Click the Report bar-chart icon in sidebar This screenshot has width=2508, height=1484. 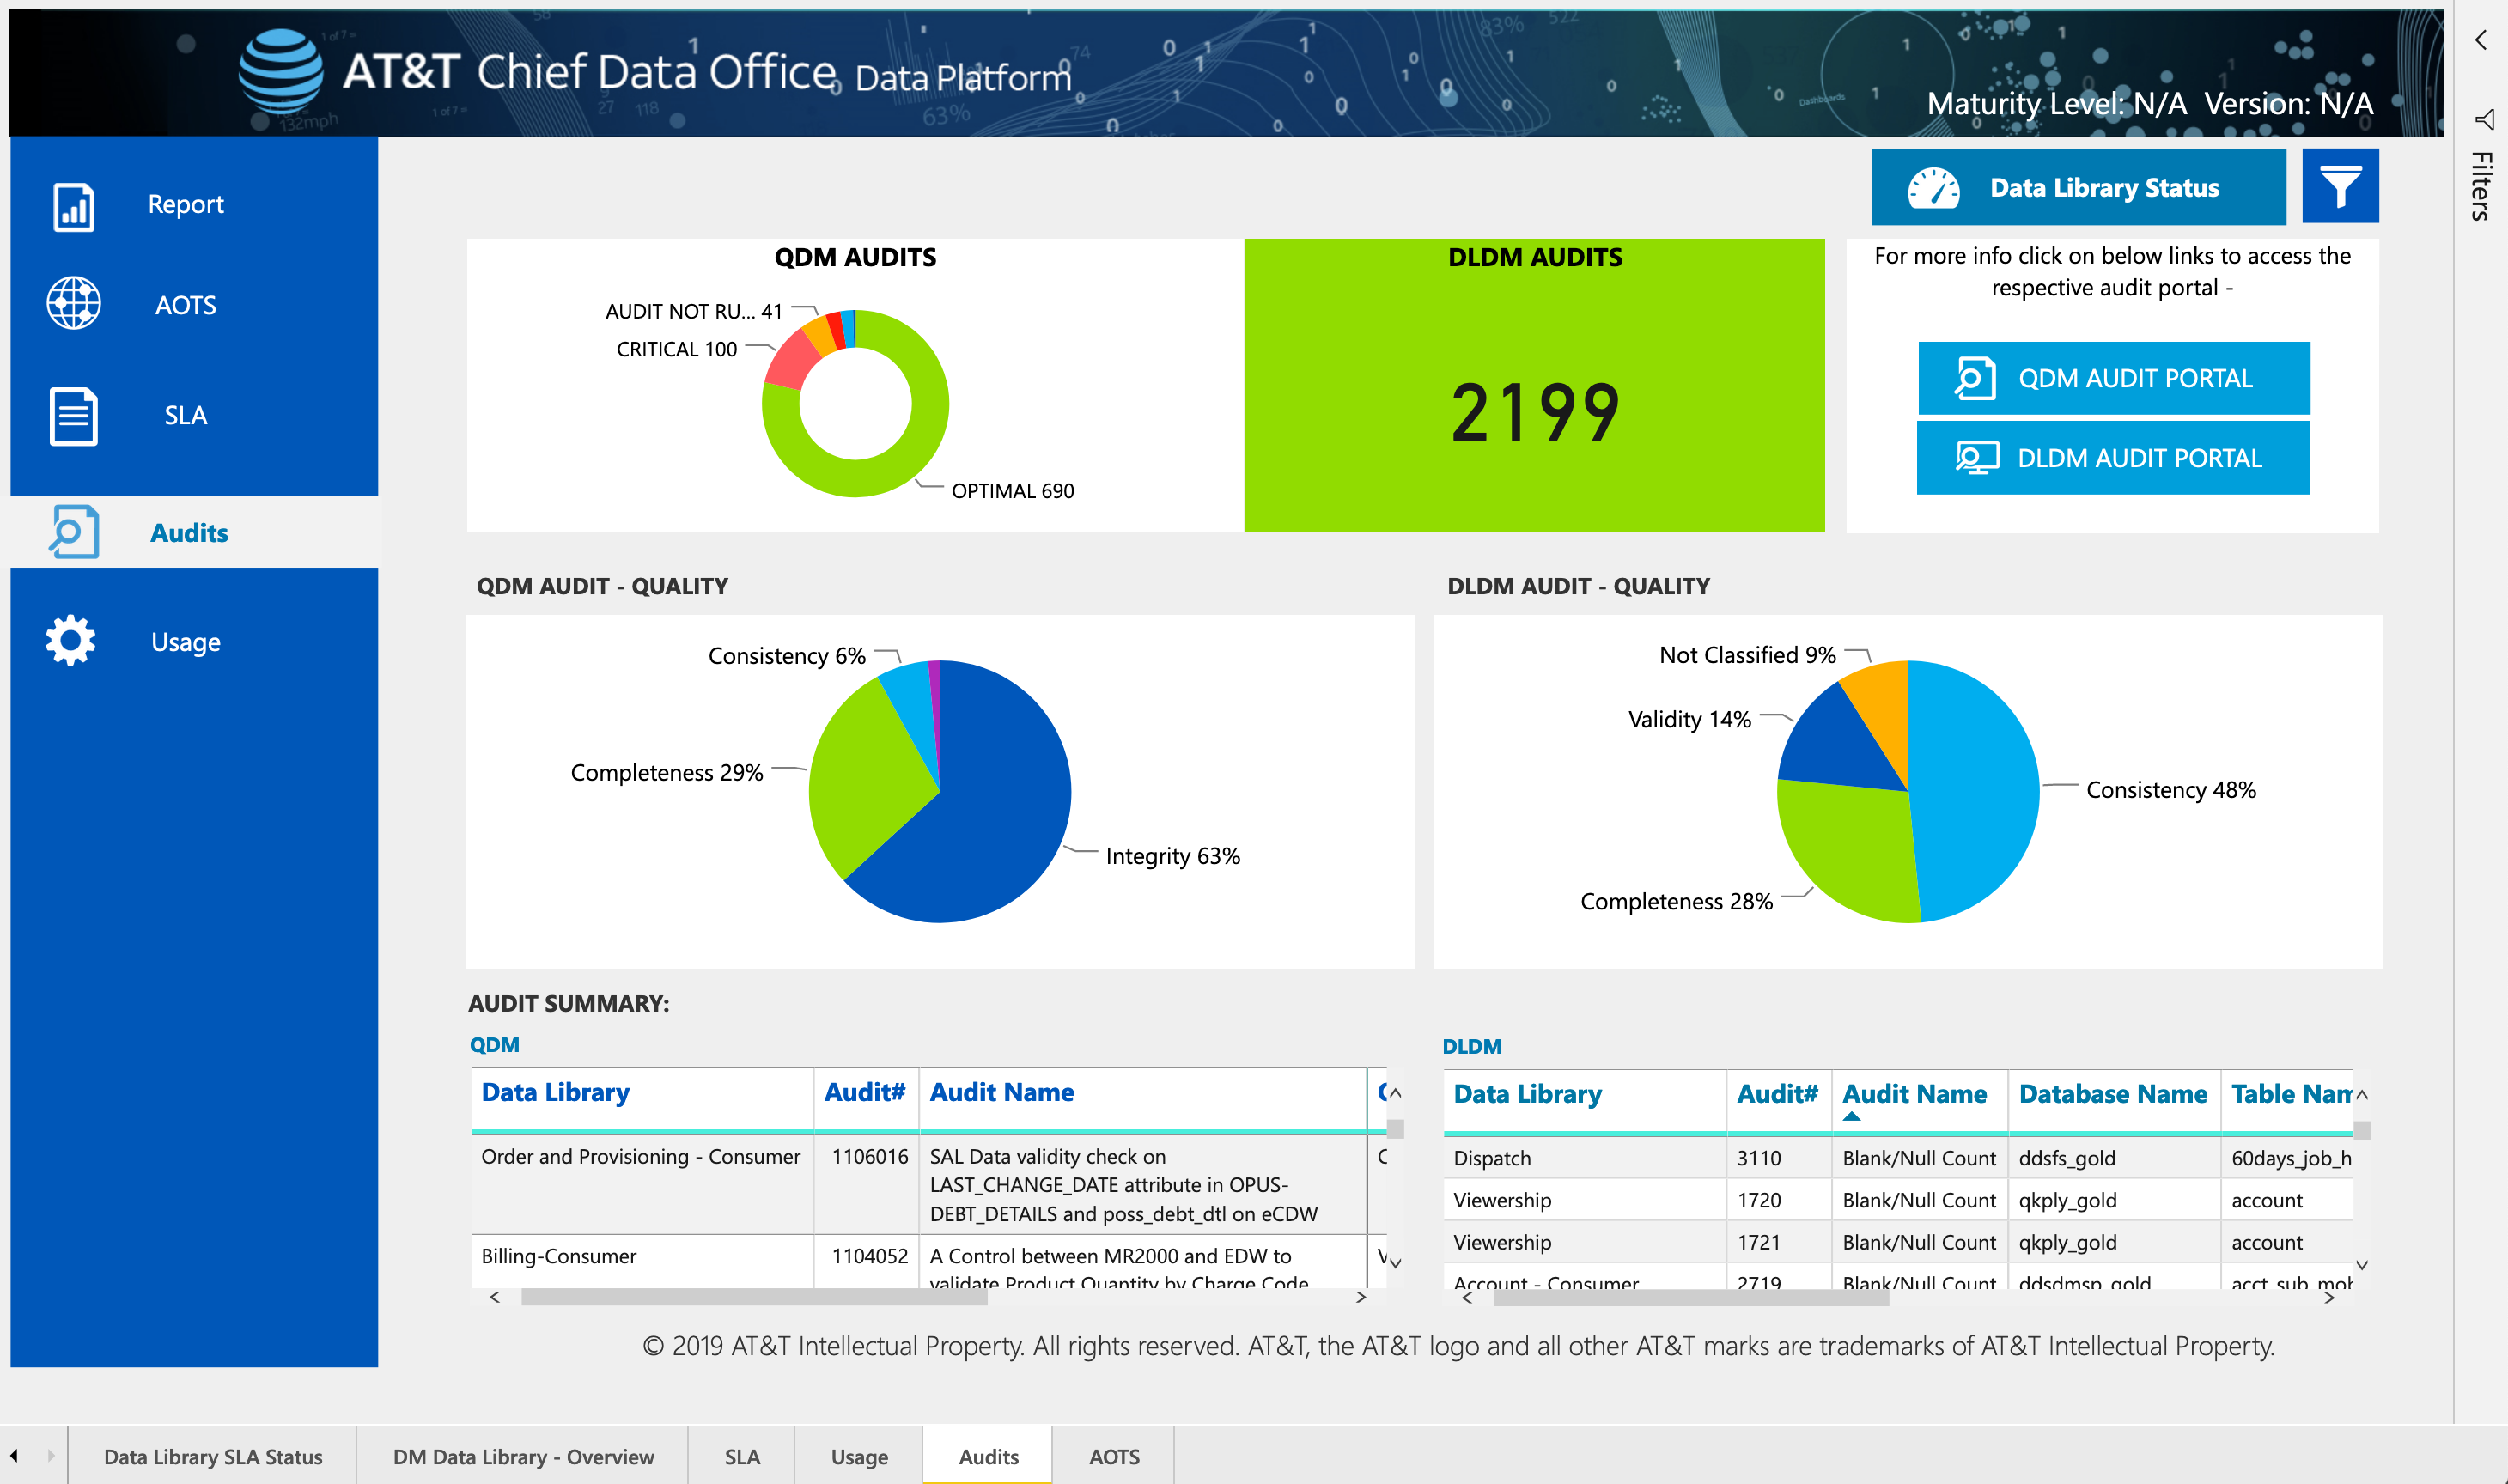(73, 207)
